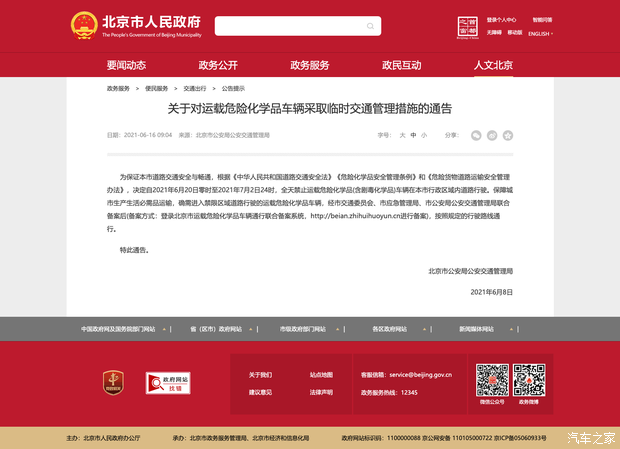Open the 要闻动态 navigation tab

click(x=126, y=65)
